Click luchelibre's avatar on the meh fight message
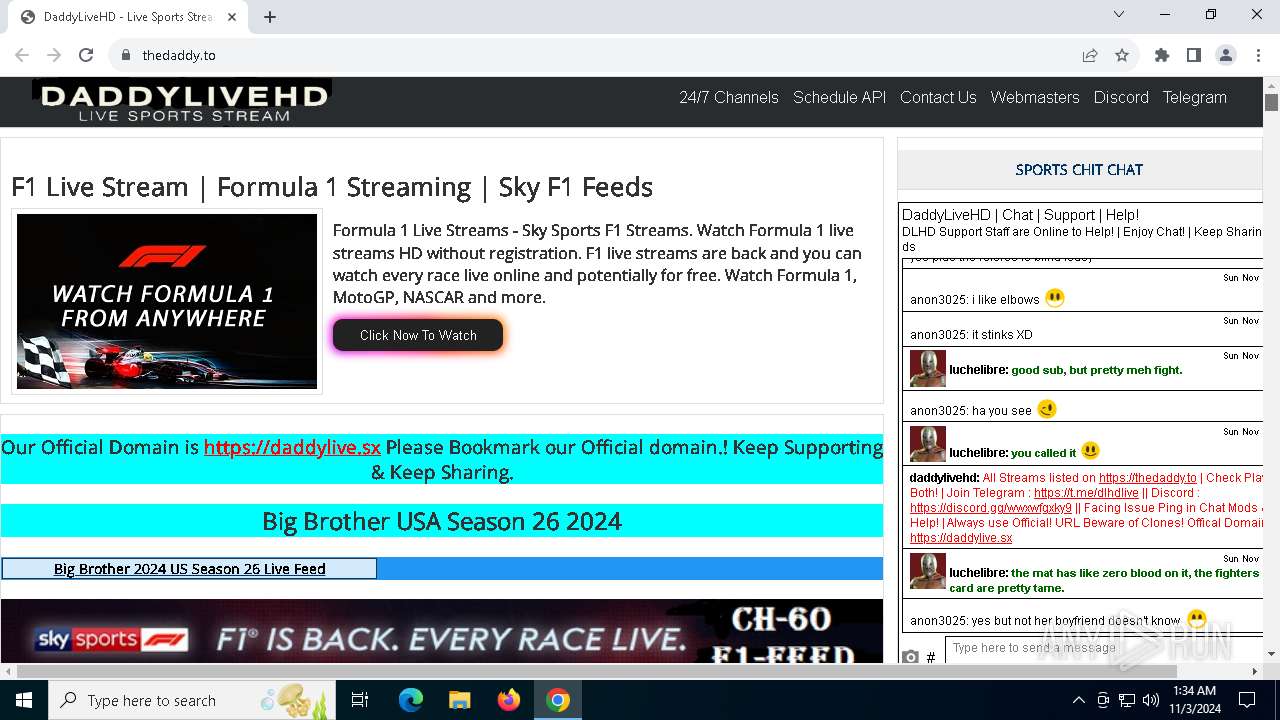 coord(928,369)
